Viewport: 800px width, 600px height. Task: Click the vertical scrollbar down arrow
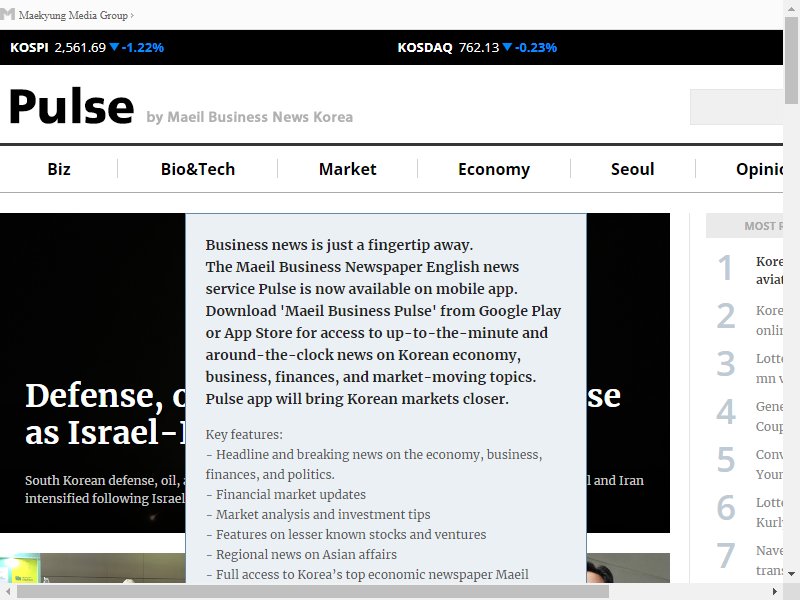(x=791, y=574)
